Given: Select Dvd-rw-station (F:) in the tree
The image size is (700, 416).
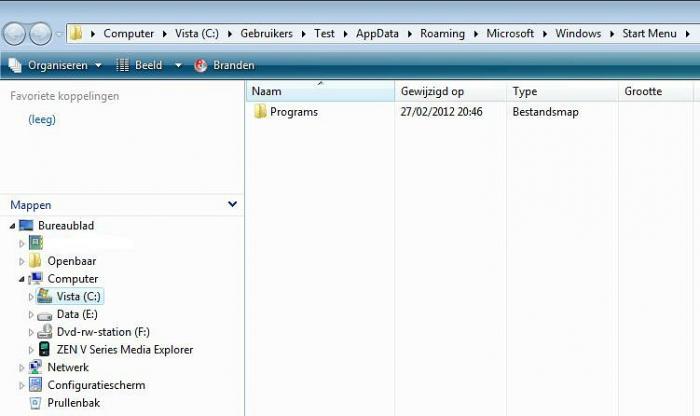Looking at the screenshot, I should pyautogui.click(x=103, y=332).
